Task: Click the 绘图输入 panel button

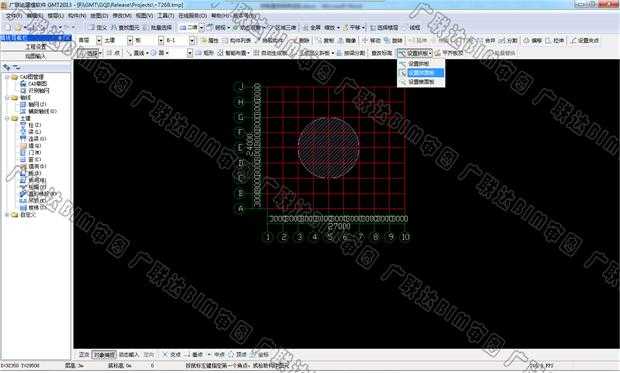Action: (x=36, y=56)
